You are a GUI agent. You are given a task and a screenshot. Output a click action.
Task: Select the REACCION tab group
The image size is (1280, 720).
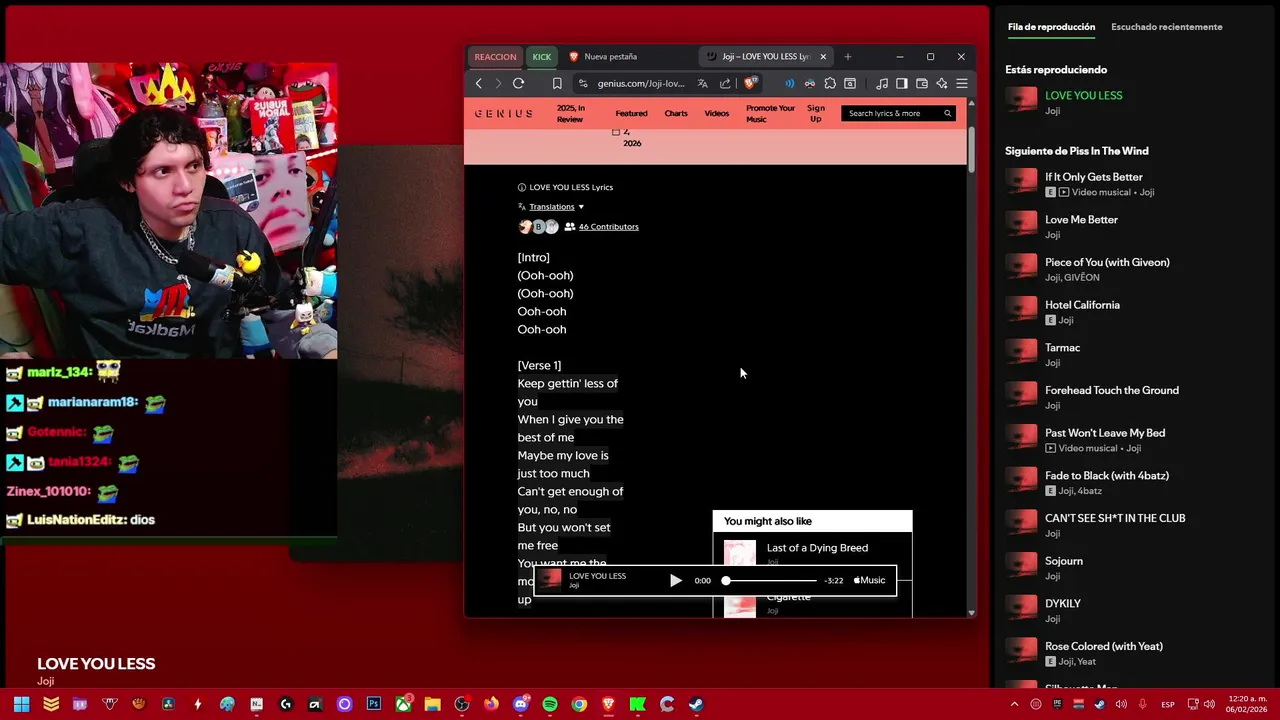click(495, 57)
